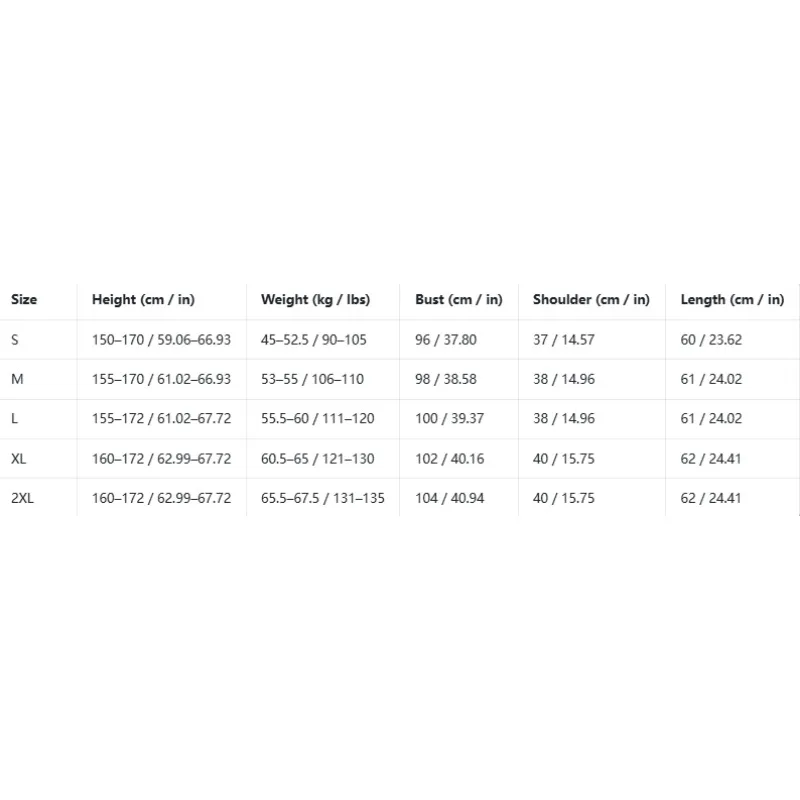The width and height of the screenshot is (800, 800).
Task: Click the L size row label
Action: 14,418
